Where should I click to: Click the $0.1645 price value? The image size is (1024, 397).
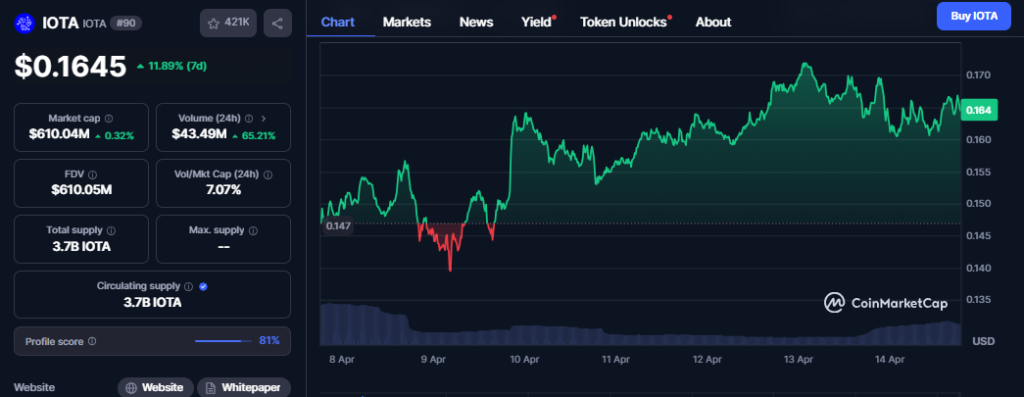pos(71,67)
